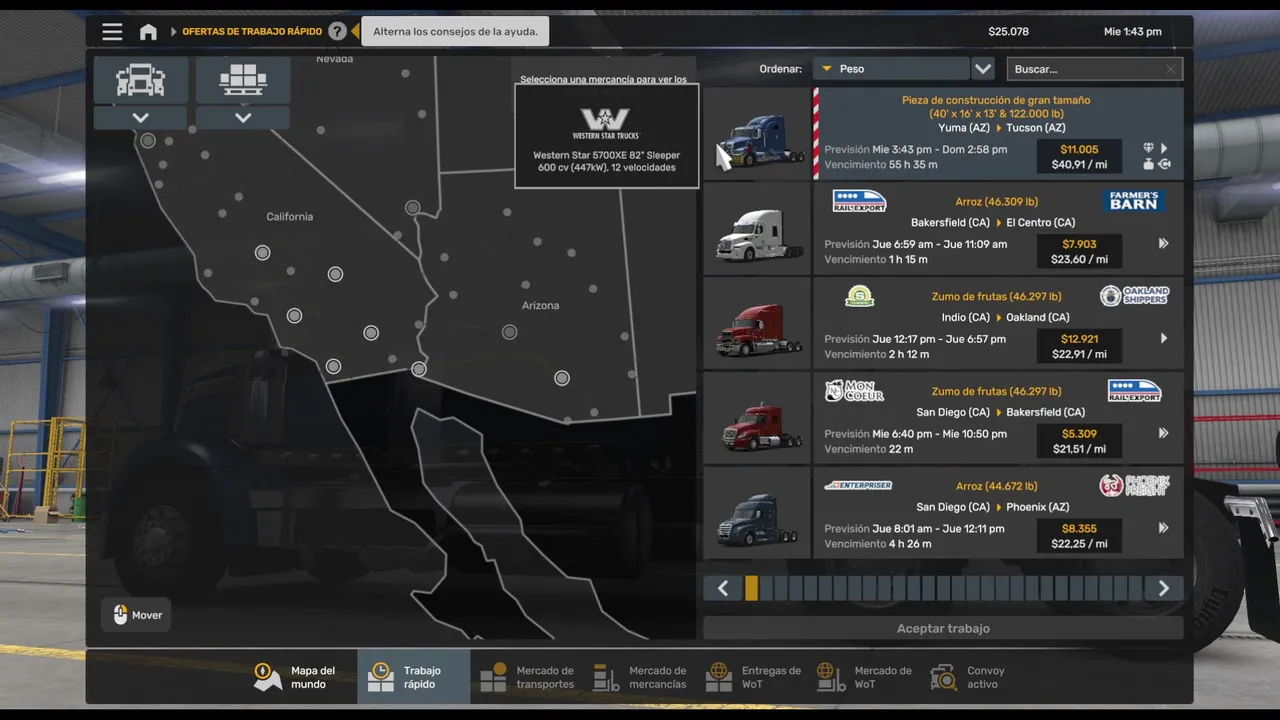Open Mercado de WoT tab
Screen dimensions: 1280x720
[865, 677]
